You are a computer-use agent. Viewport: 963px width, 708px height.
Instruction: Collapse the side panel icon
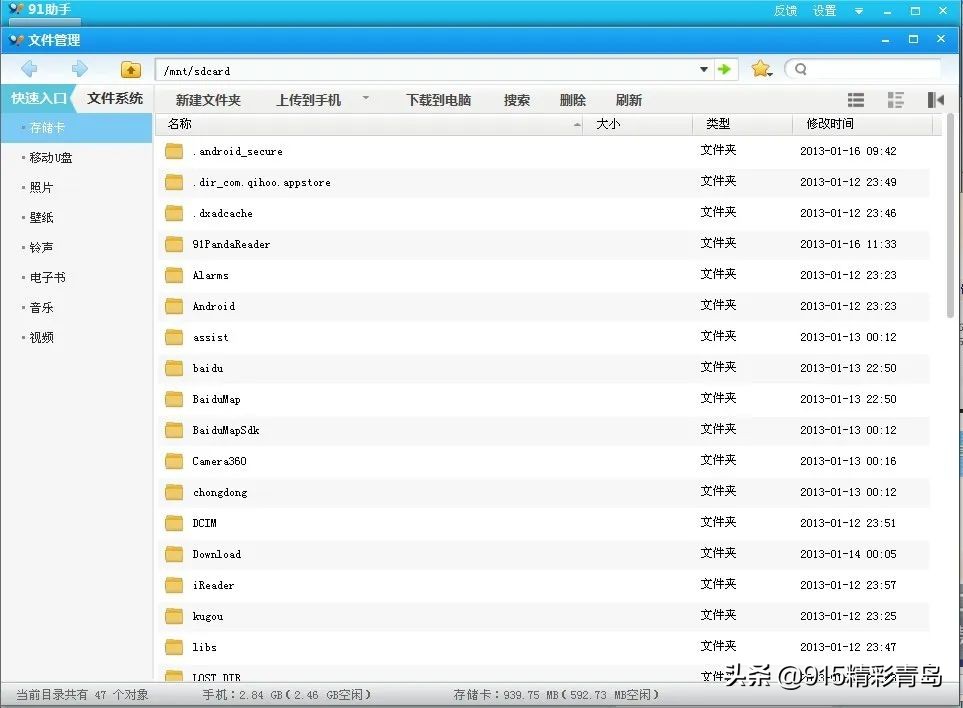[x=935, y=100]
